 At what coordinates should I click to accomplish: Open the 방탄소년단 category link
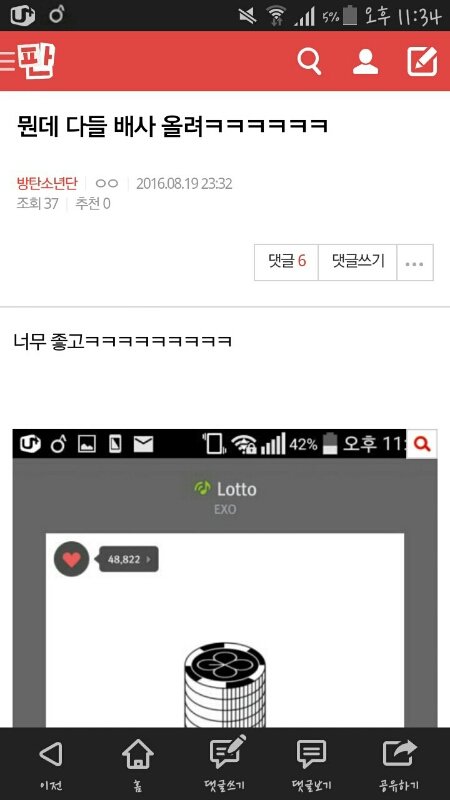pyautogui.click(x=47, y=184)
